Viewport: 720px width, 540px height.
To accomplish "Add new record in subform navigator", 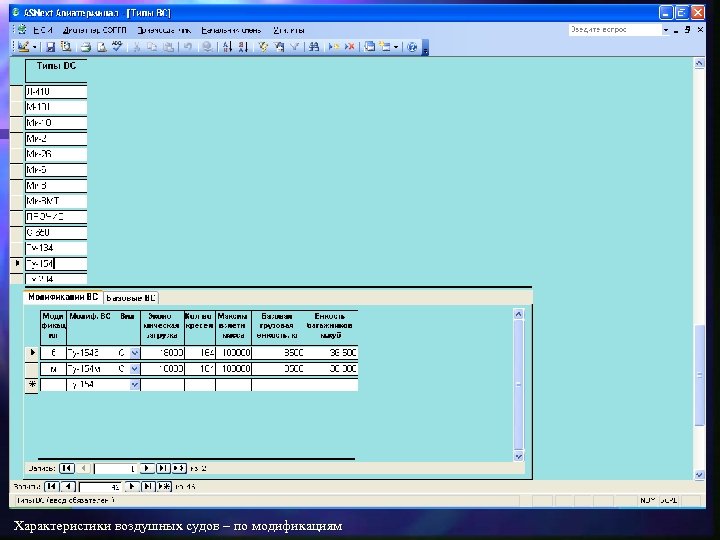I will click(179, 468).
